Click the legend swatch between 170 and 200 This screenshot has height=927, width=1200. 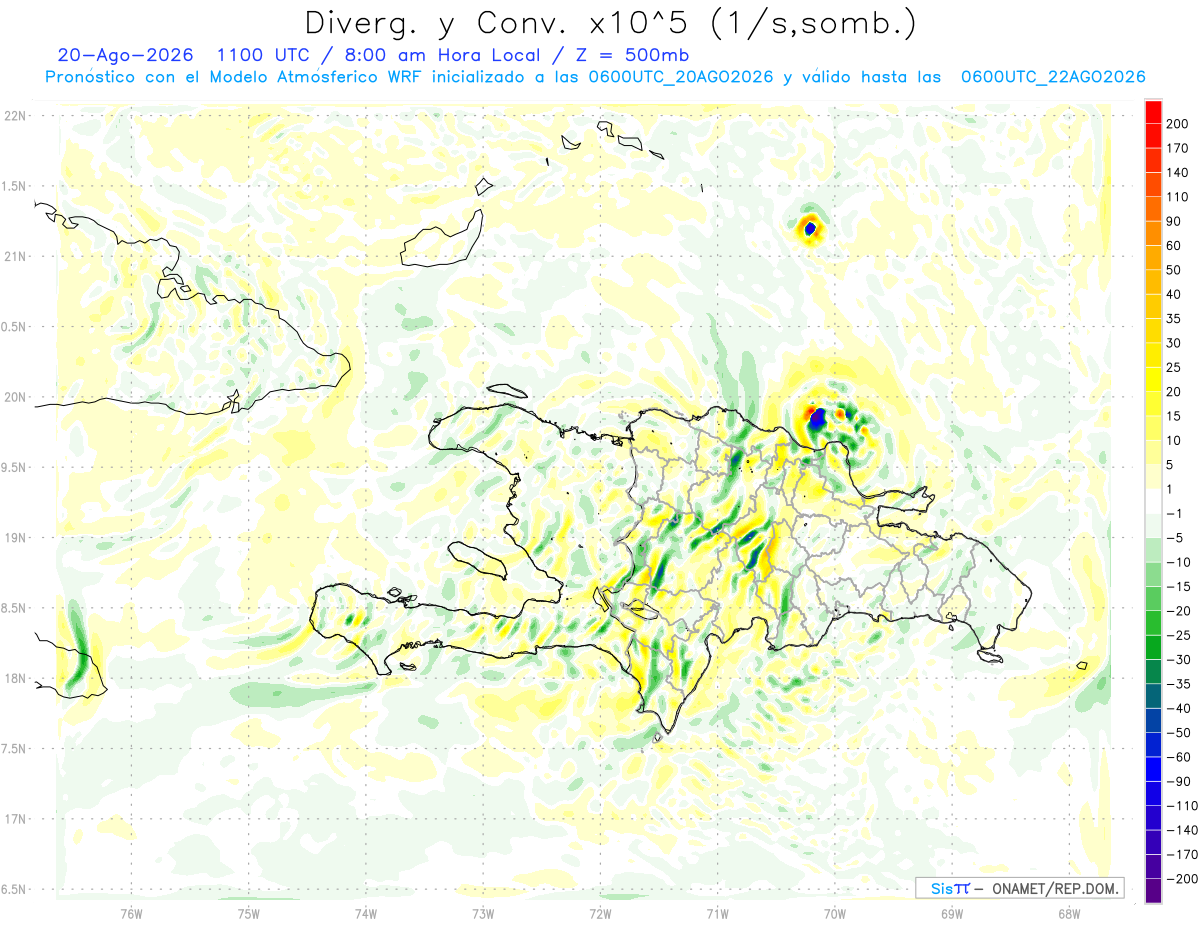[1153, 136]
